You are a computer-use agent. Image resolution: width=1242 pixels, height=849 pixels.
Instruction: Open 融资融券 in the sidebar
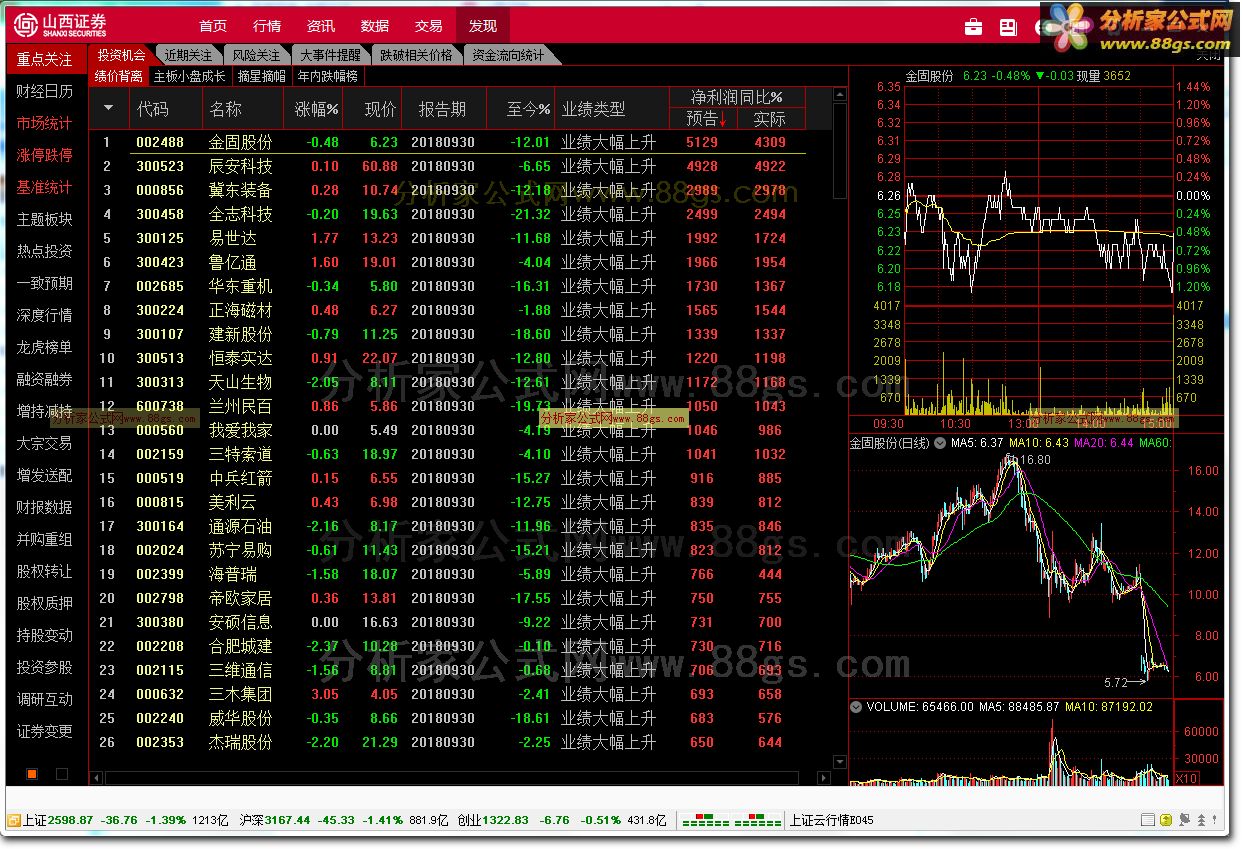click(x=45, y=379)
